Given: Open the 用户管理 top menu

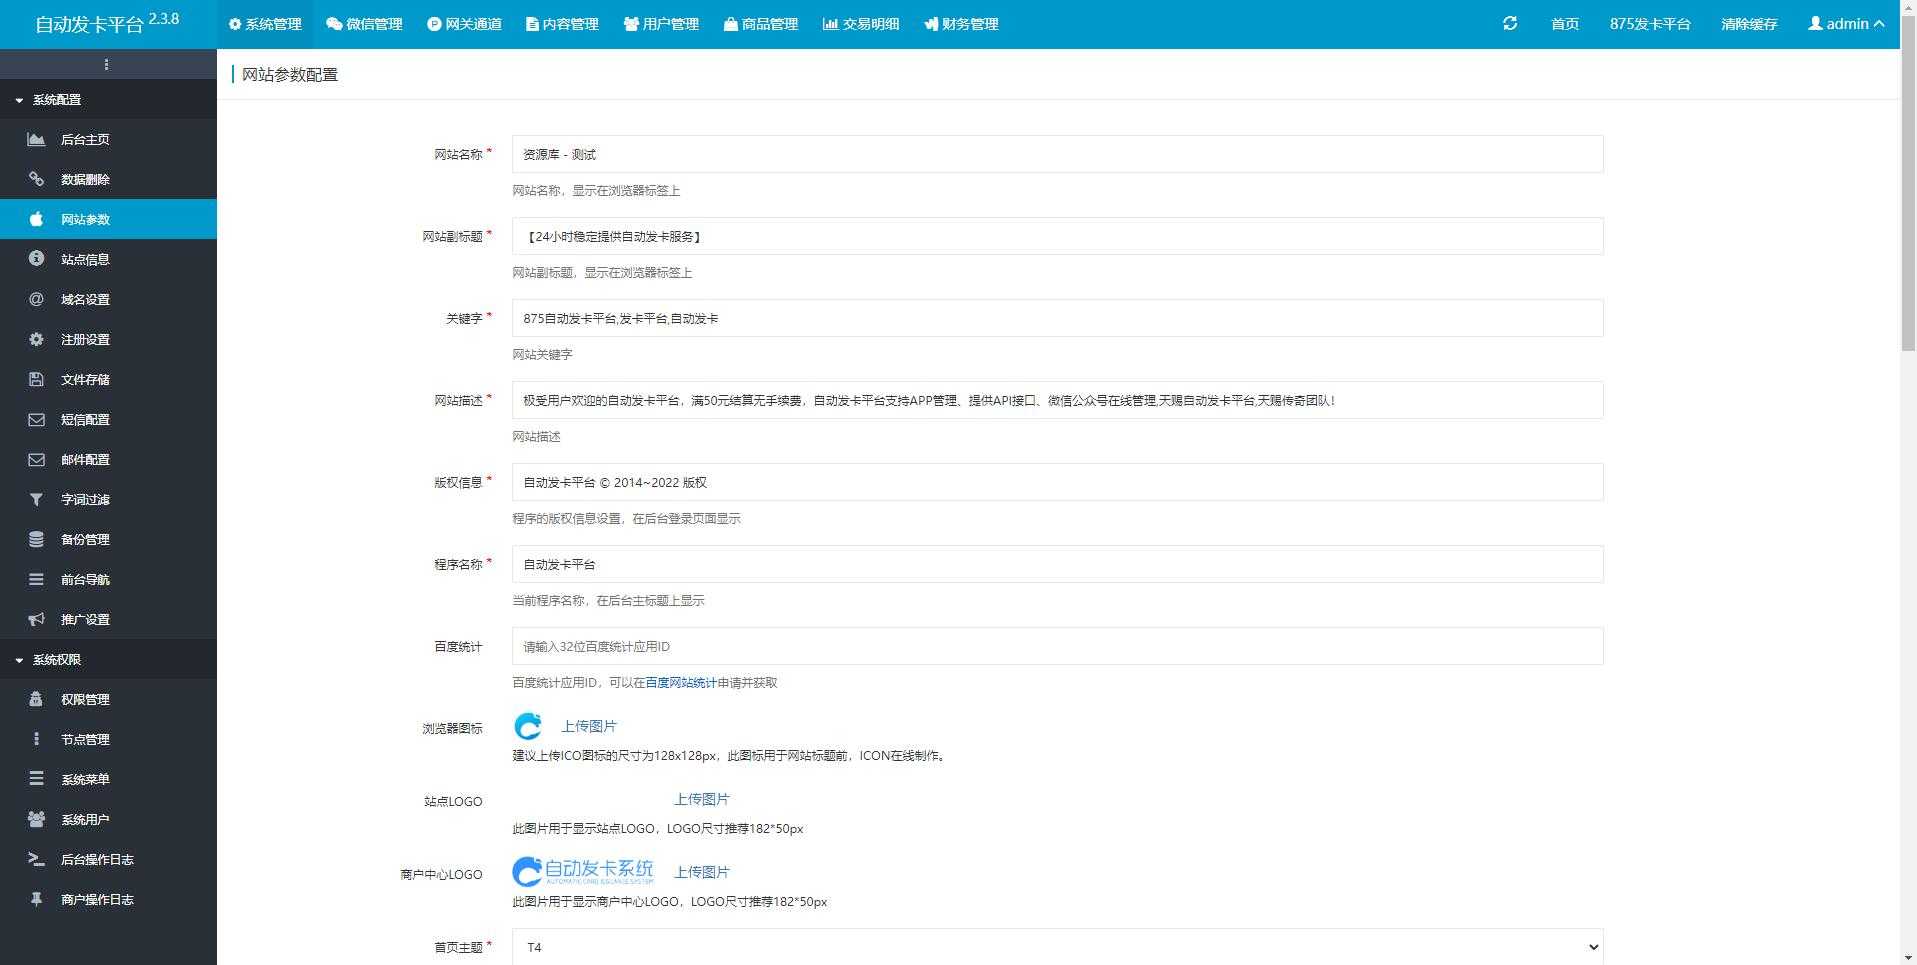Looking at the screenshot, I should 661,23.
